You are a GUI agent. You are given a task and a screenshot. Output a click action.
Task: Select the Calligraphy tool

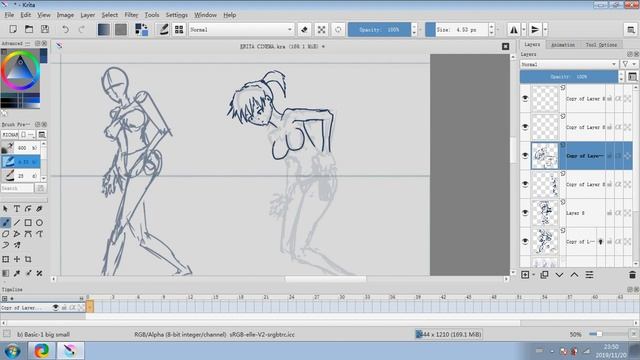39,209
